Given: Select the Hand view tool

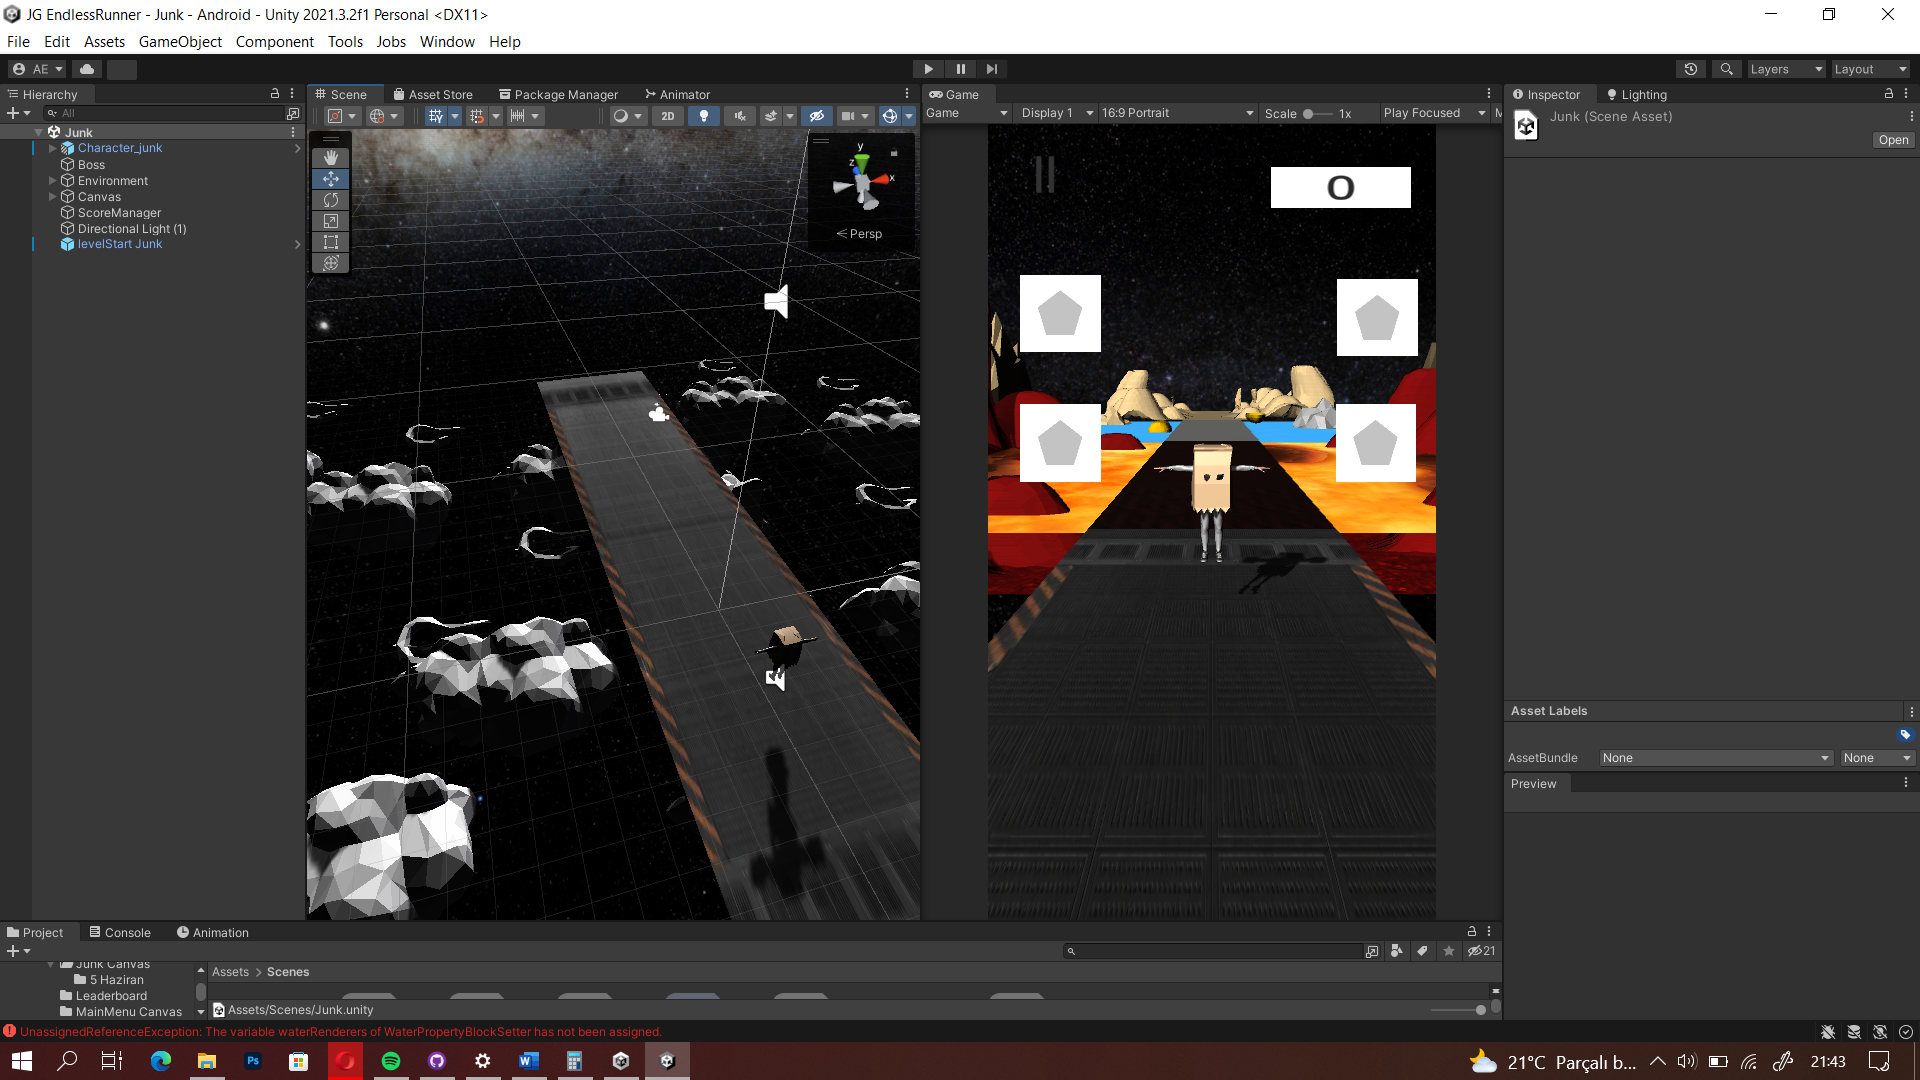Looking at the screenshot, I should point(331,158).
